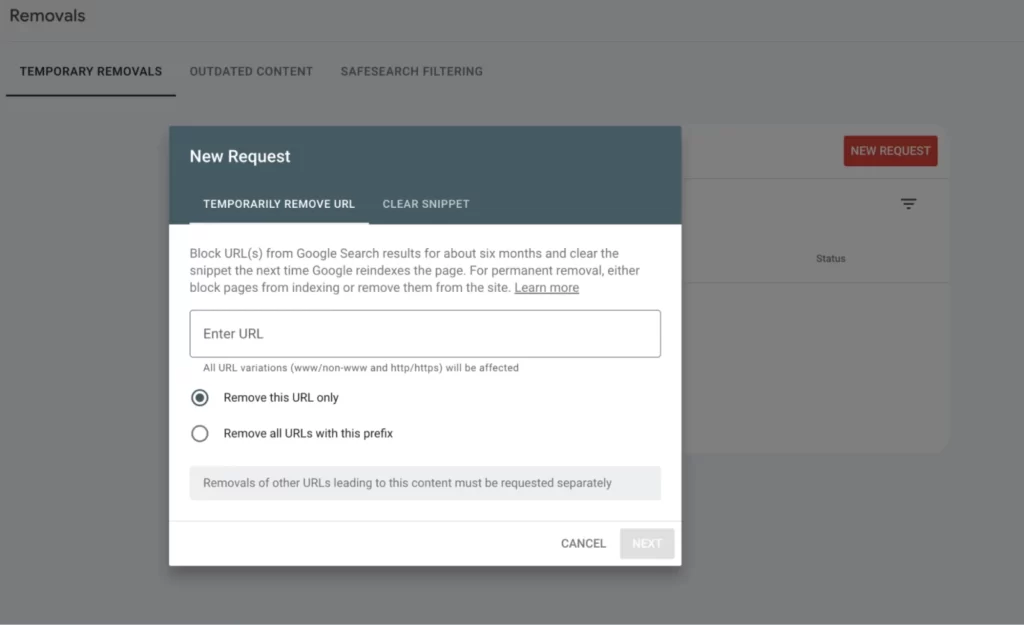This screenshot has width=1024, height=625.
Task: Cancel the new request dialog
Action: 583,544
